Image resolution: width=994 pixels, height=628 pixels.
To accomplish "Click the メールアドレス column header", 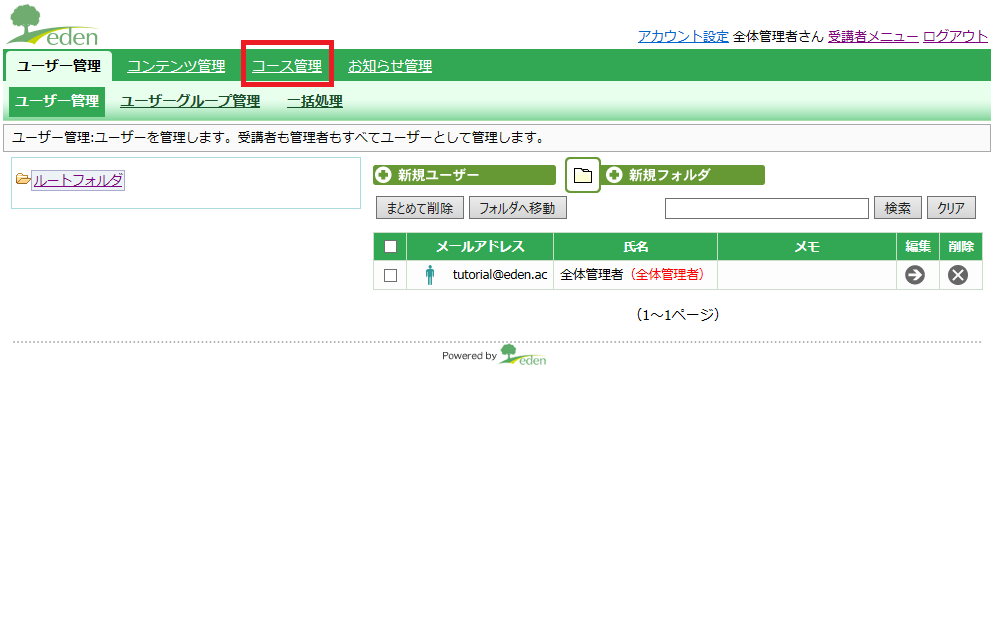I will coord(480,247).
